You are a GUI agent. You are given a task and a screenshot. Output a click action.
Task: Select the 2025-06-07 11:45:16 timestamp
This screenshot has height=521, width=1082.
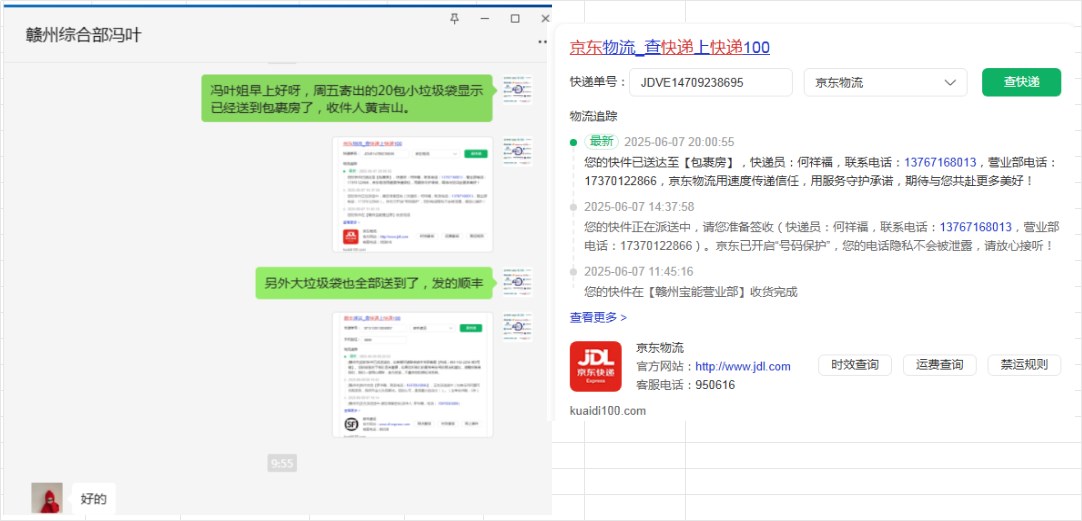(639, 271)
